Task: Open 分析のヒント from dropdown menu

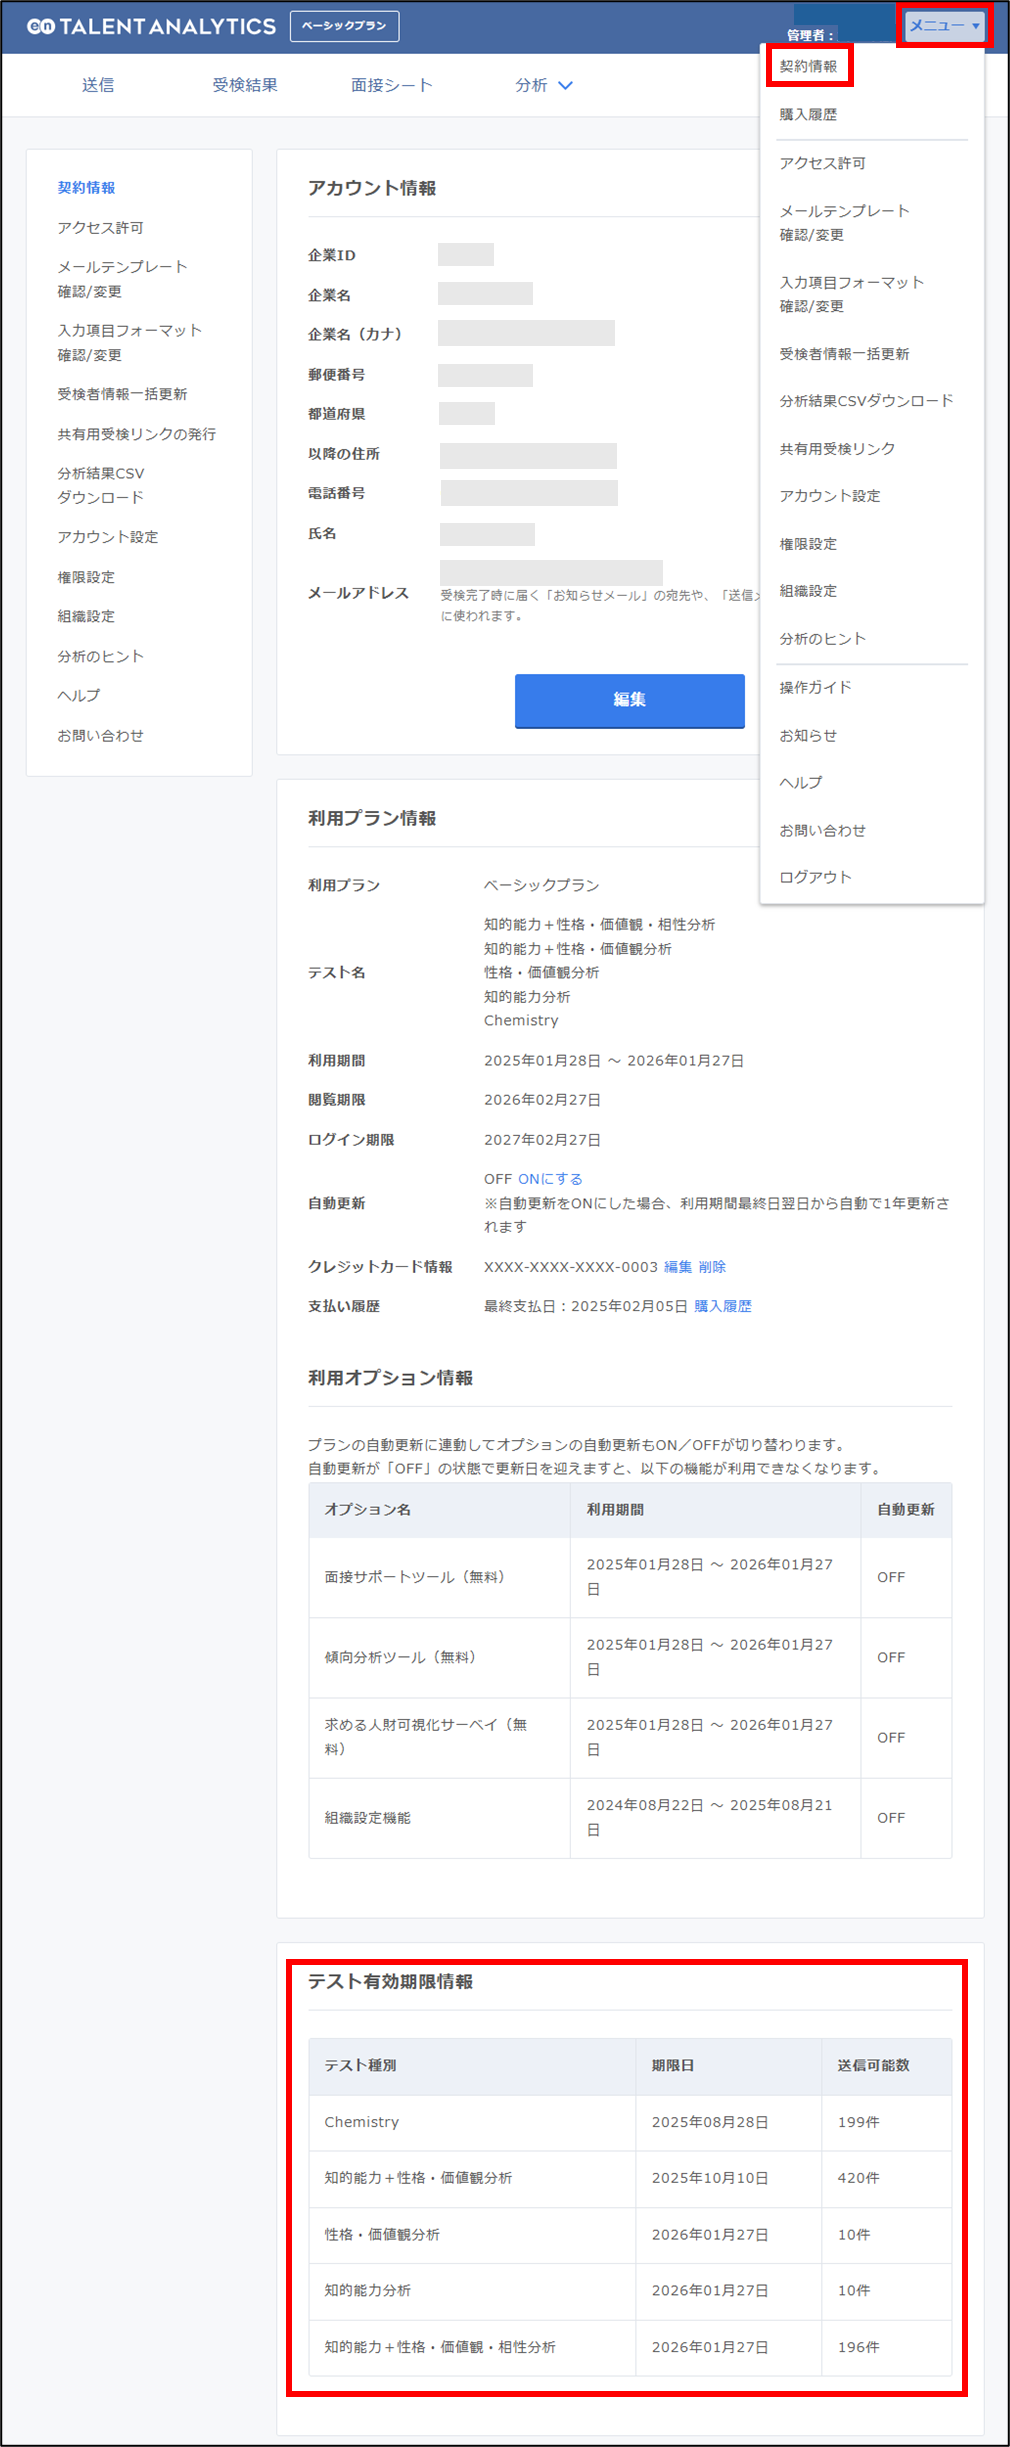Action: (x=822, y=639)
